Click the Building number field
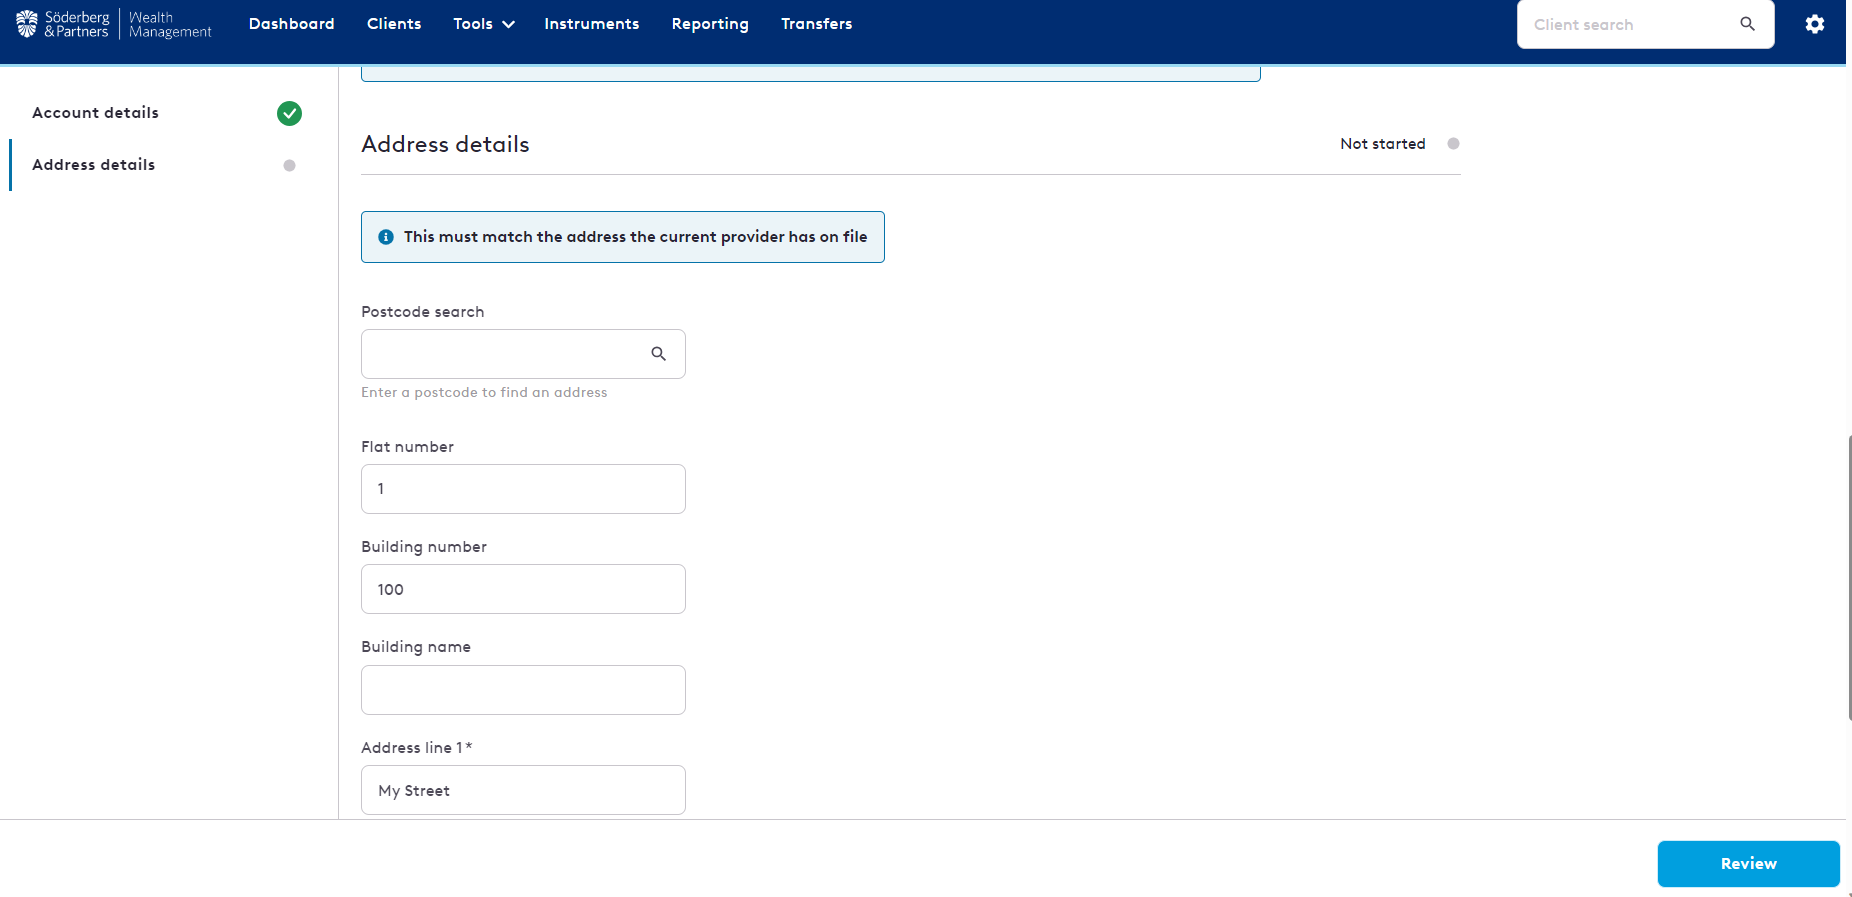Image resolution: width=1852 pixels, height=897 pixels. pos(523,589)
